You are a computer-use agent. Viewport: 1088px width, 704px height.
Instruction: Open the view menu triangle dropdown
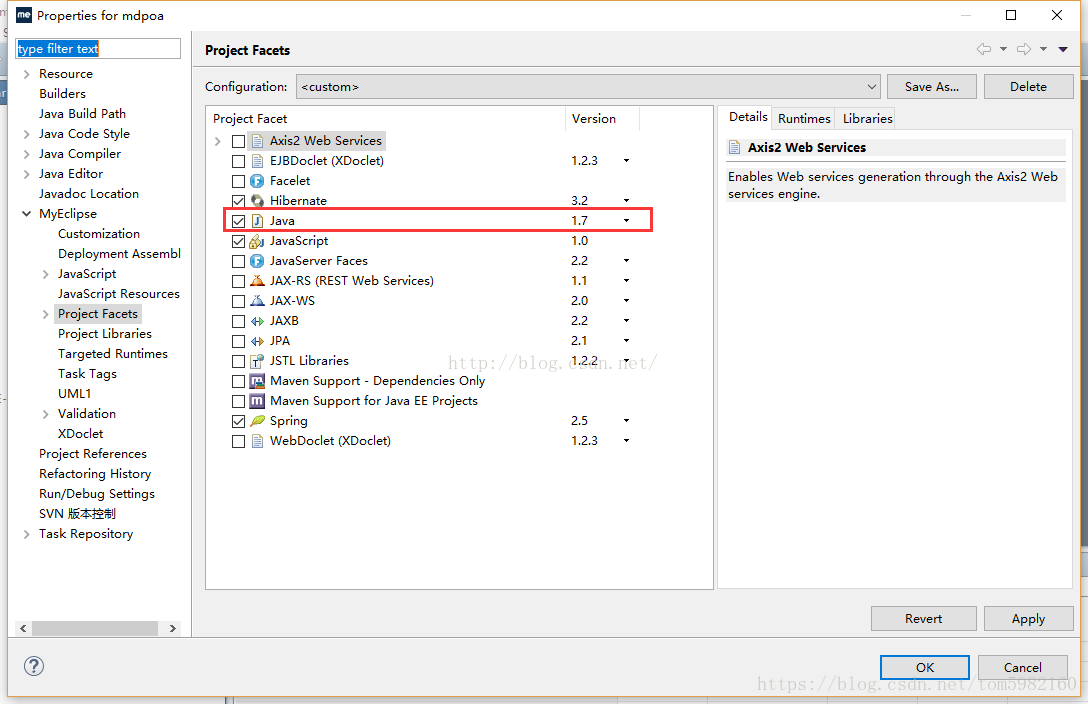[1063, 49]
